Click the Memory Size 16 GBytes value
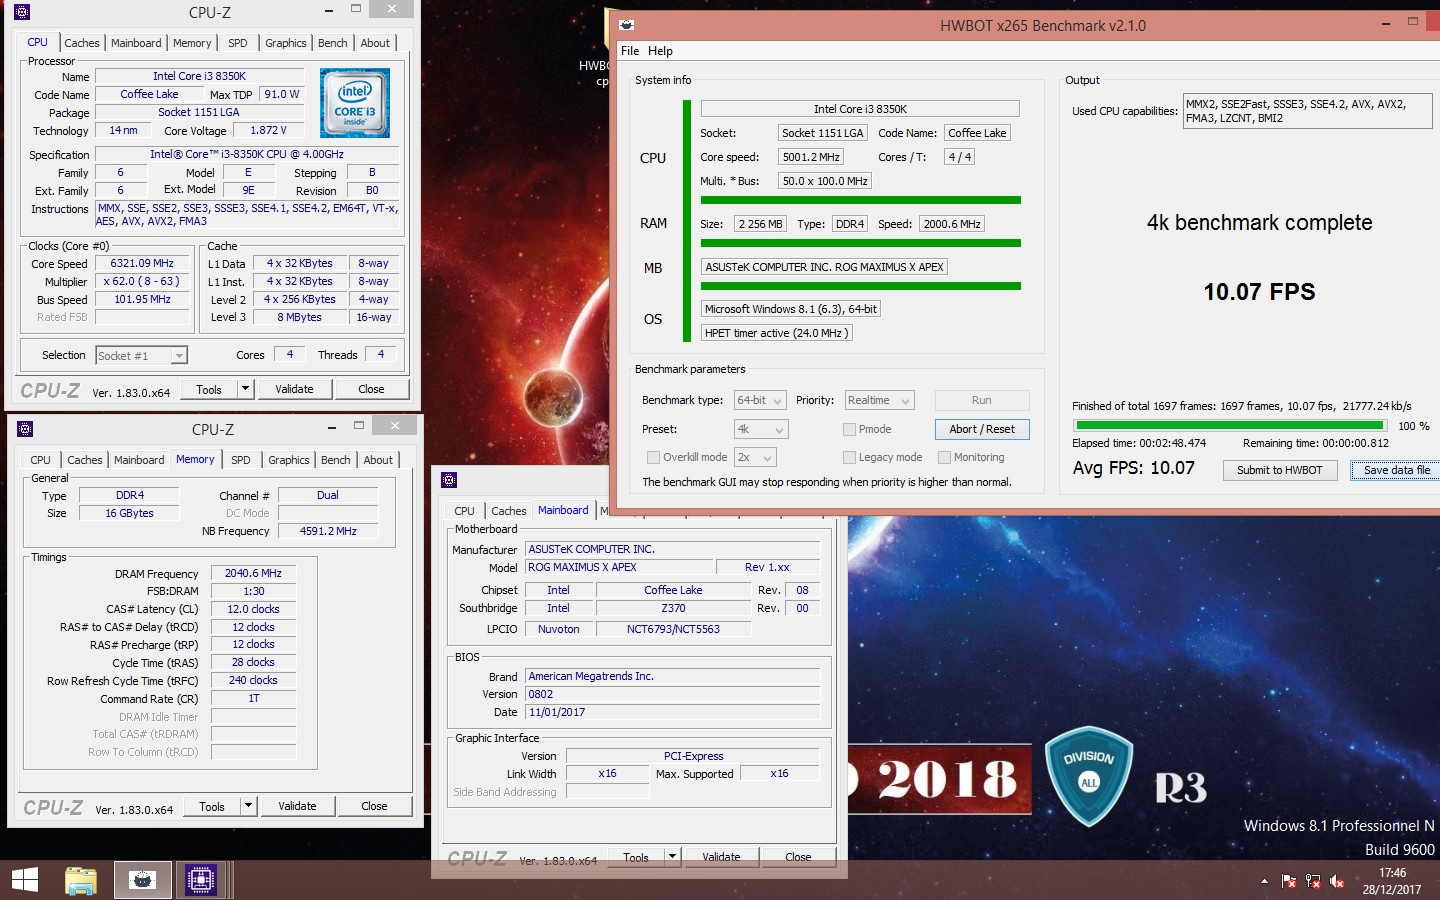1440x900 pixels. tap(130, 513)
